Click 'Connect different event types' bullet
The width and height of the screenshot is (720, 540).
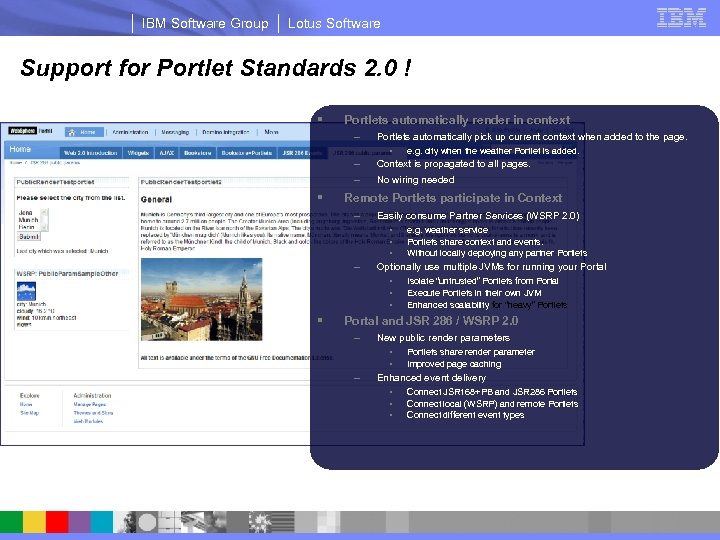[x=465, y=415]
